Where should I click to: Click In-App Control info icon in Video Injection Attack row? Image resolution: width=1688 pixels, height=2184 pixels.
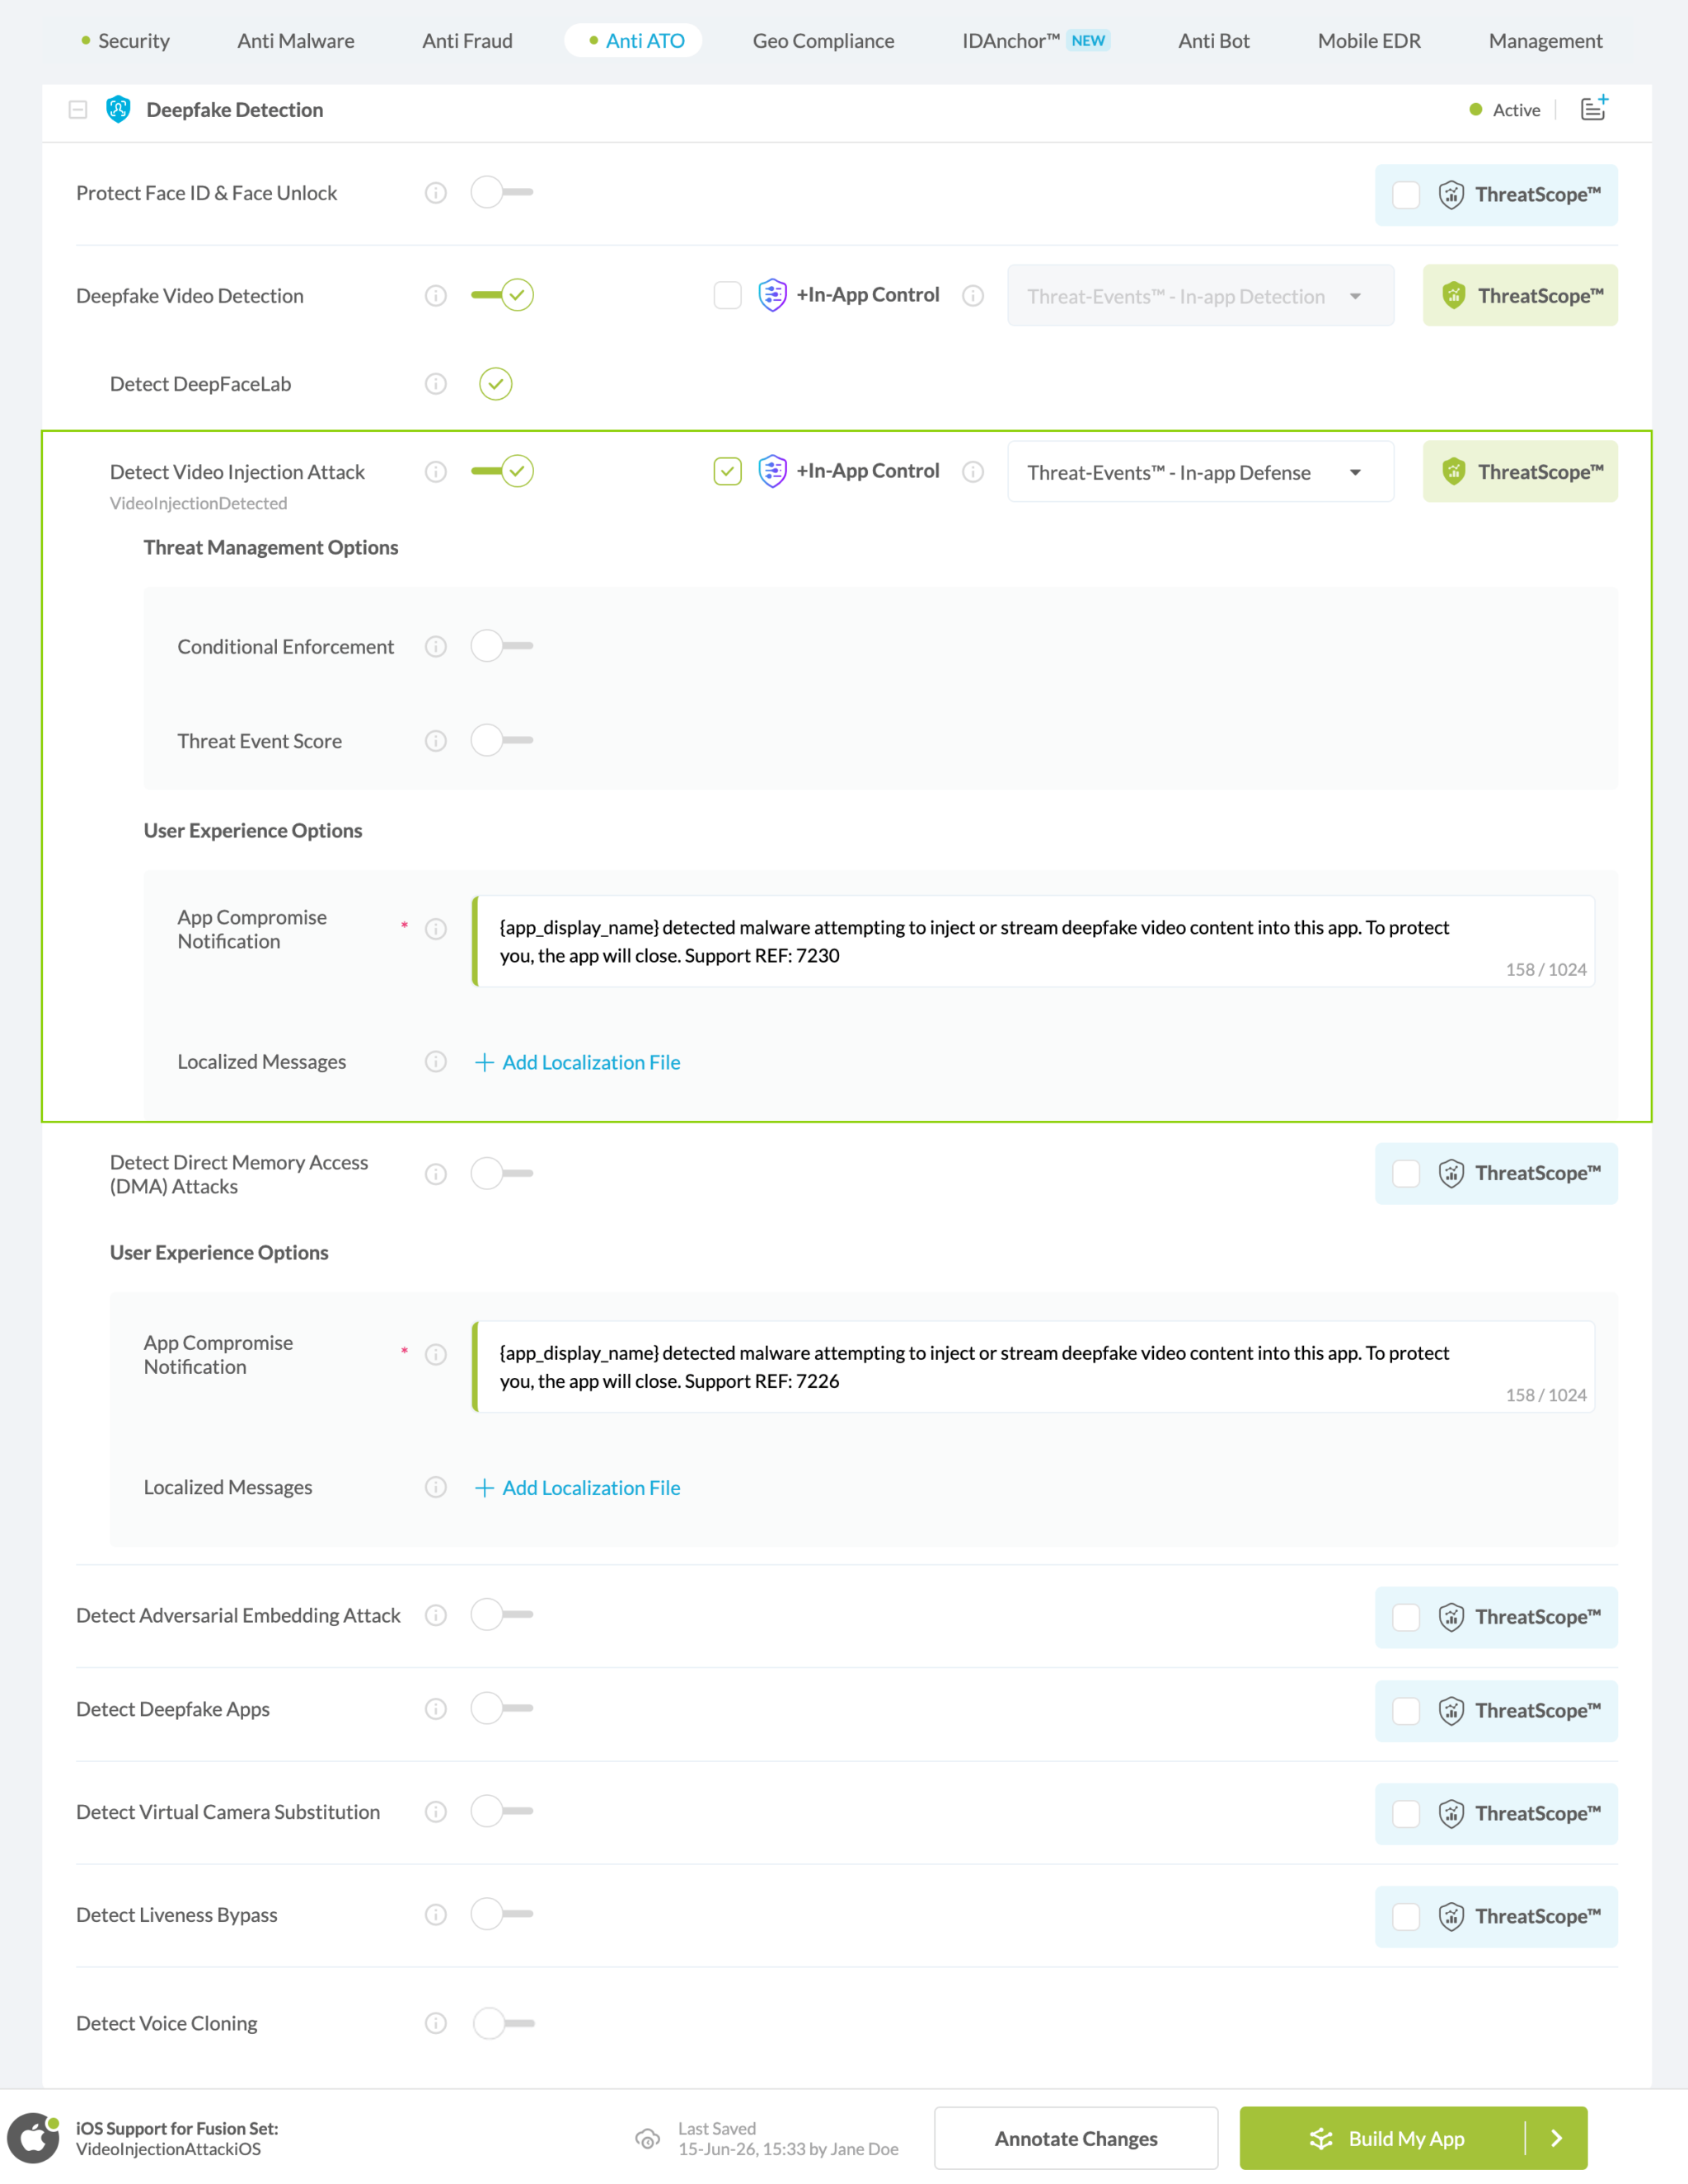[973, 472]
